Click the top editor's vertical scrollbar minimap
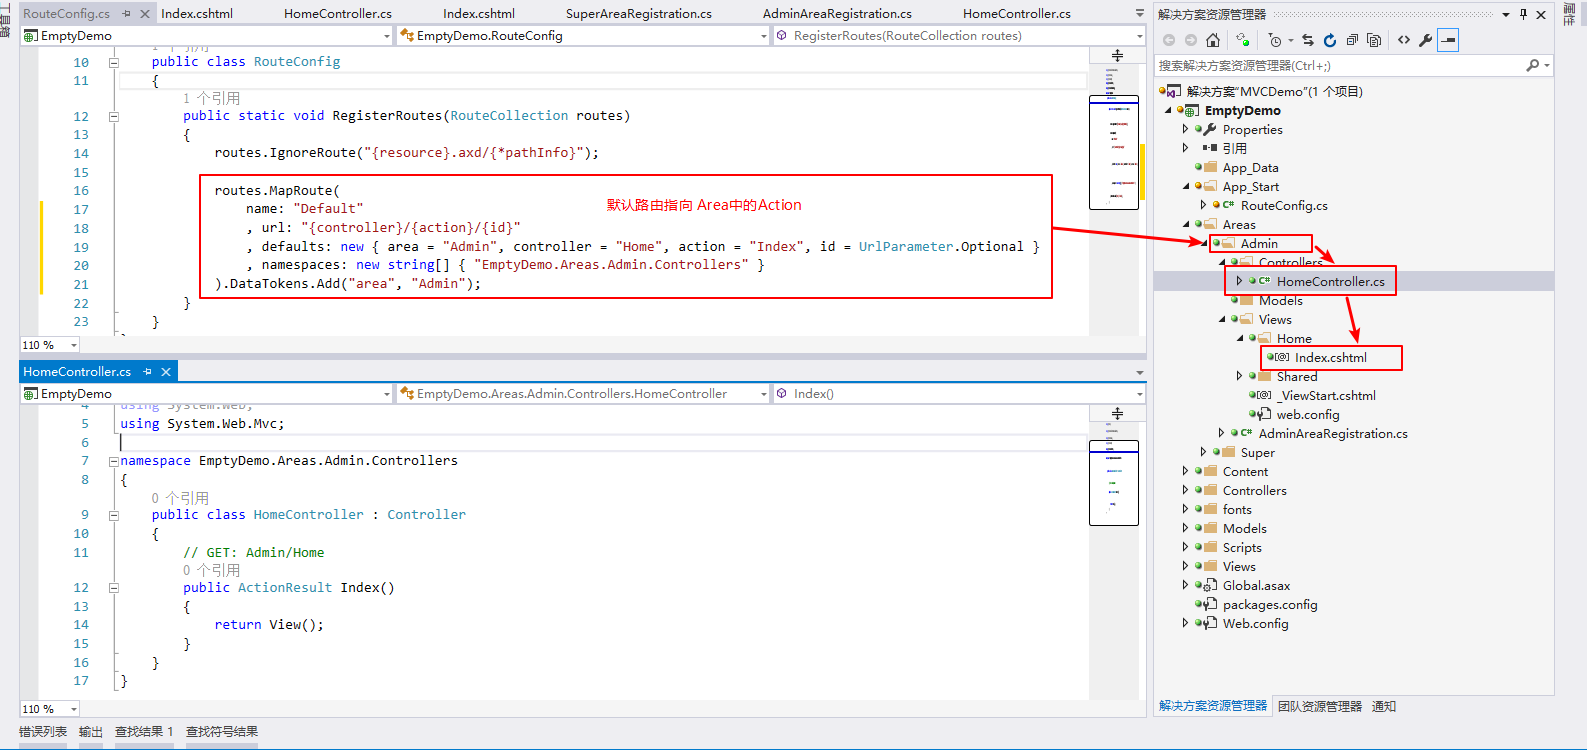Image resolution: width=1587 pixels, height=750 pixels. 1113,150
